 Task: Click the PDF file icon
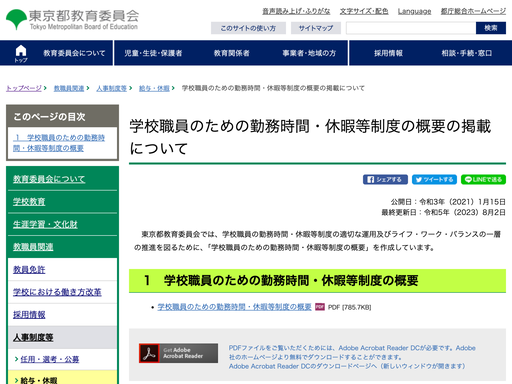[x=320, y=307]
